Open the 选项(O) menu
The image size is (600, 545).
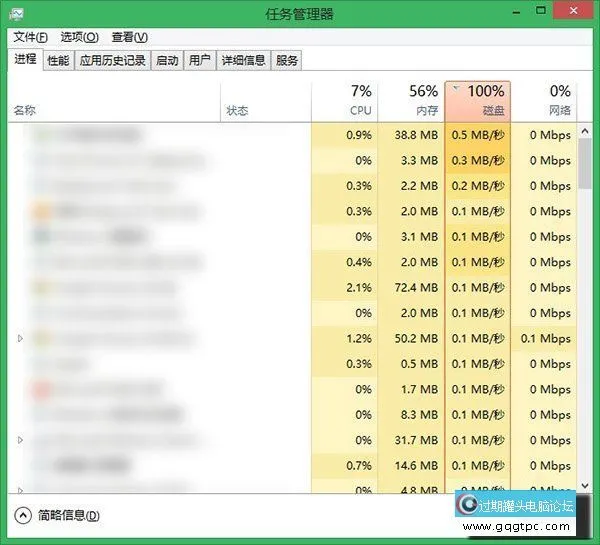(x=79, y=37)
